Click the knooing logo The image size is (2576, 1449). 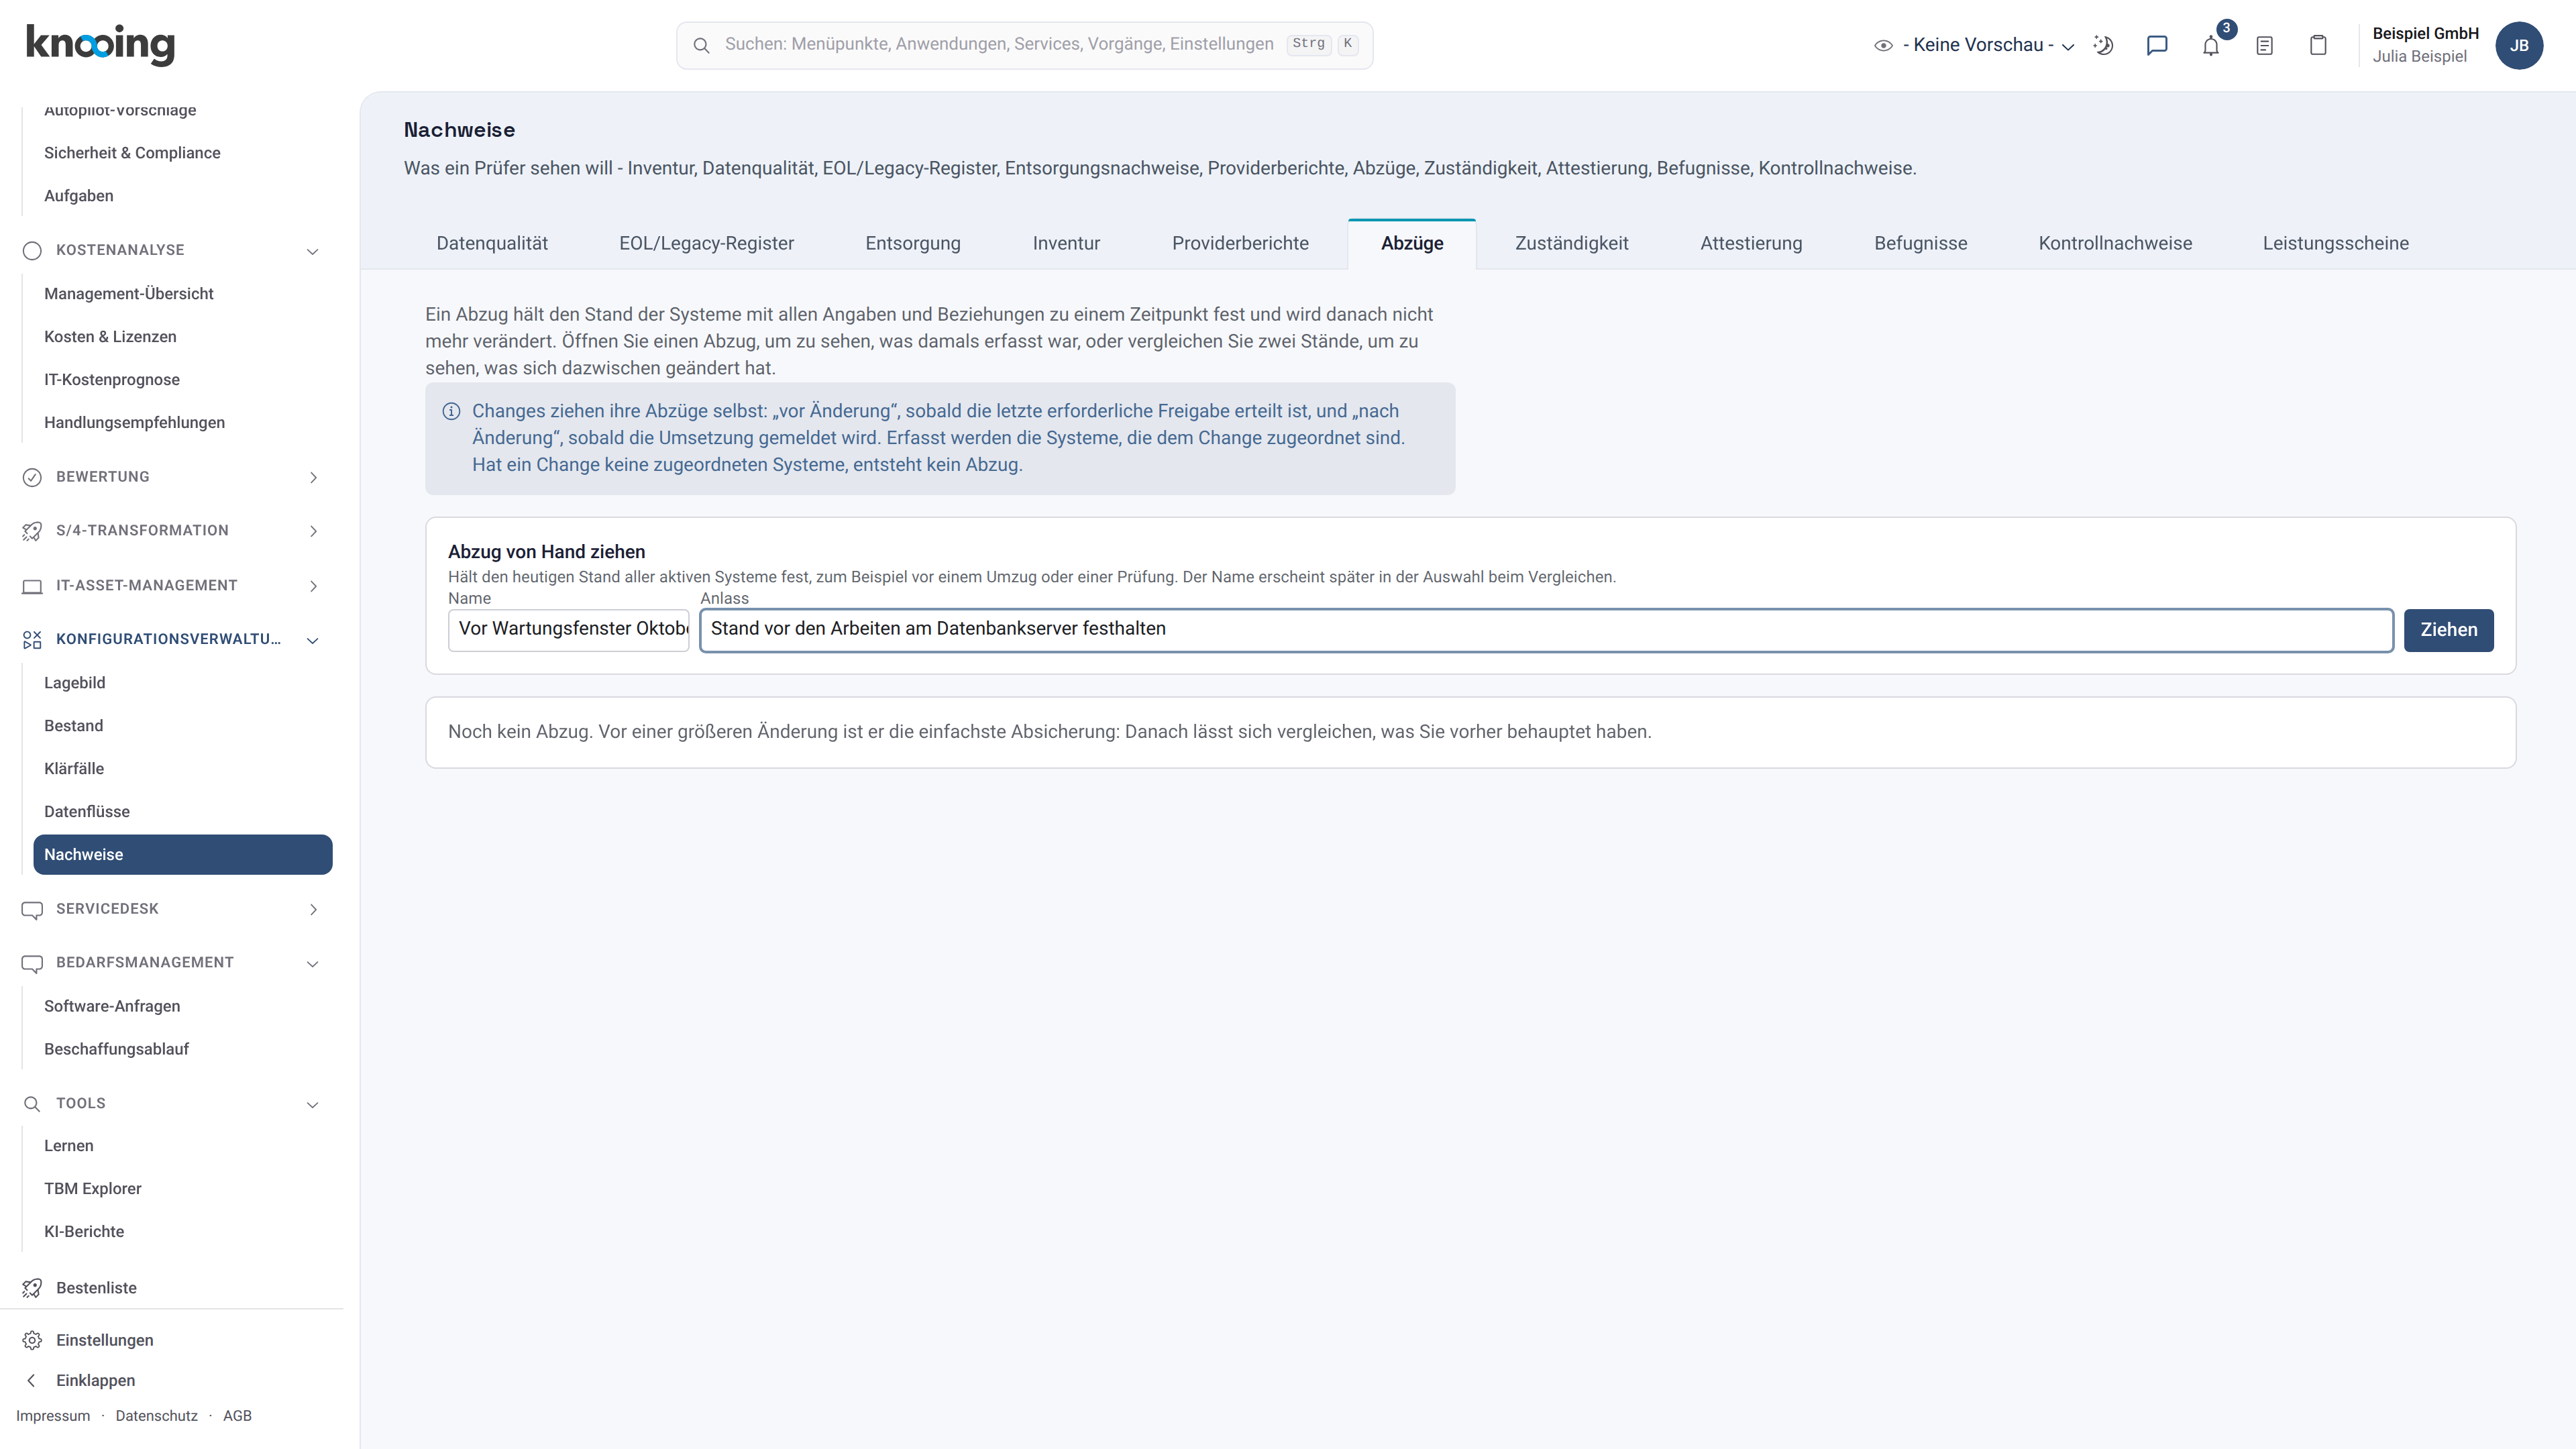pyautogui.click(x=100, y=44)
